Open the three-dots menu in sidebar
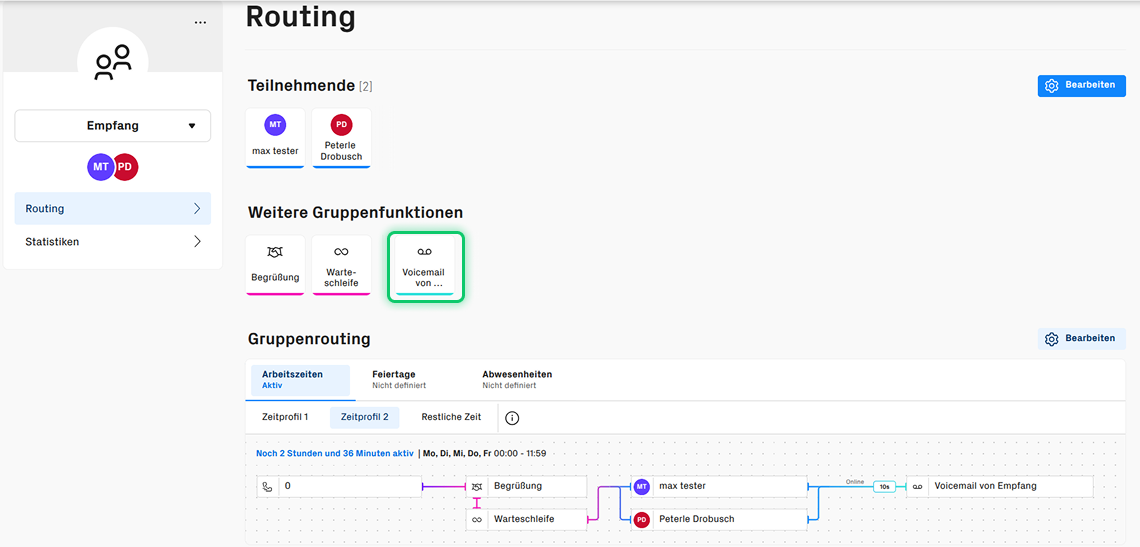1140x547 pixels. tap(200, 23)
